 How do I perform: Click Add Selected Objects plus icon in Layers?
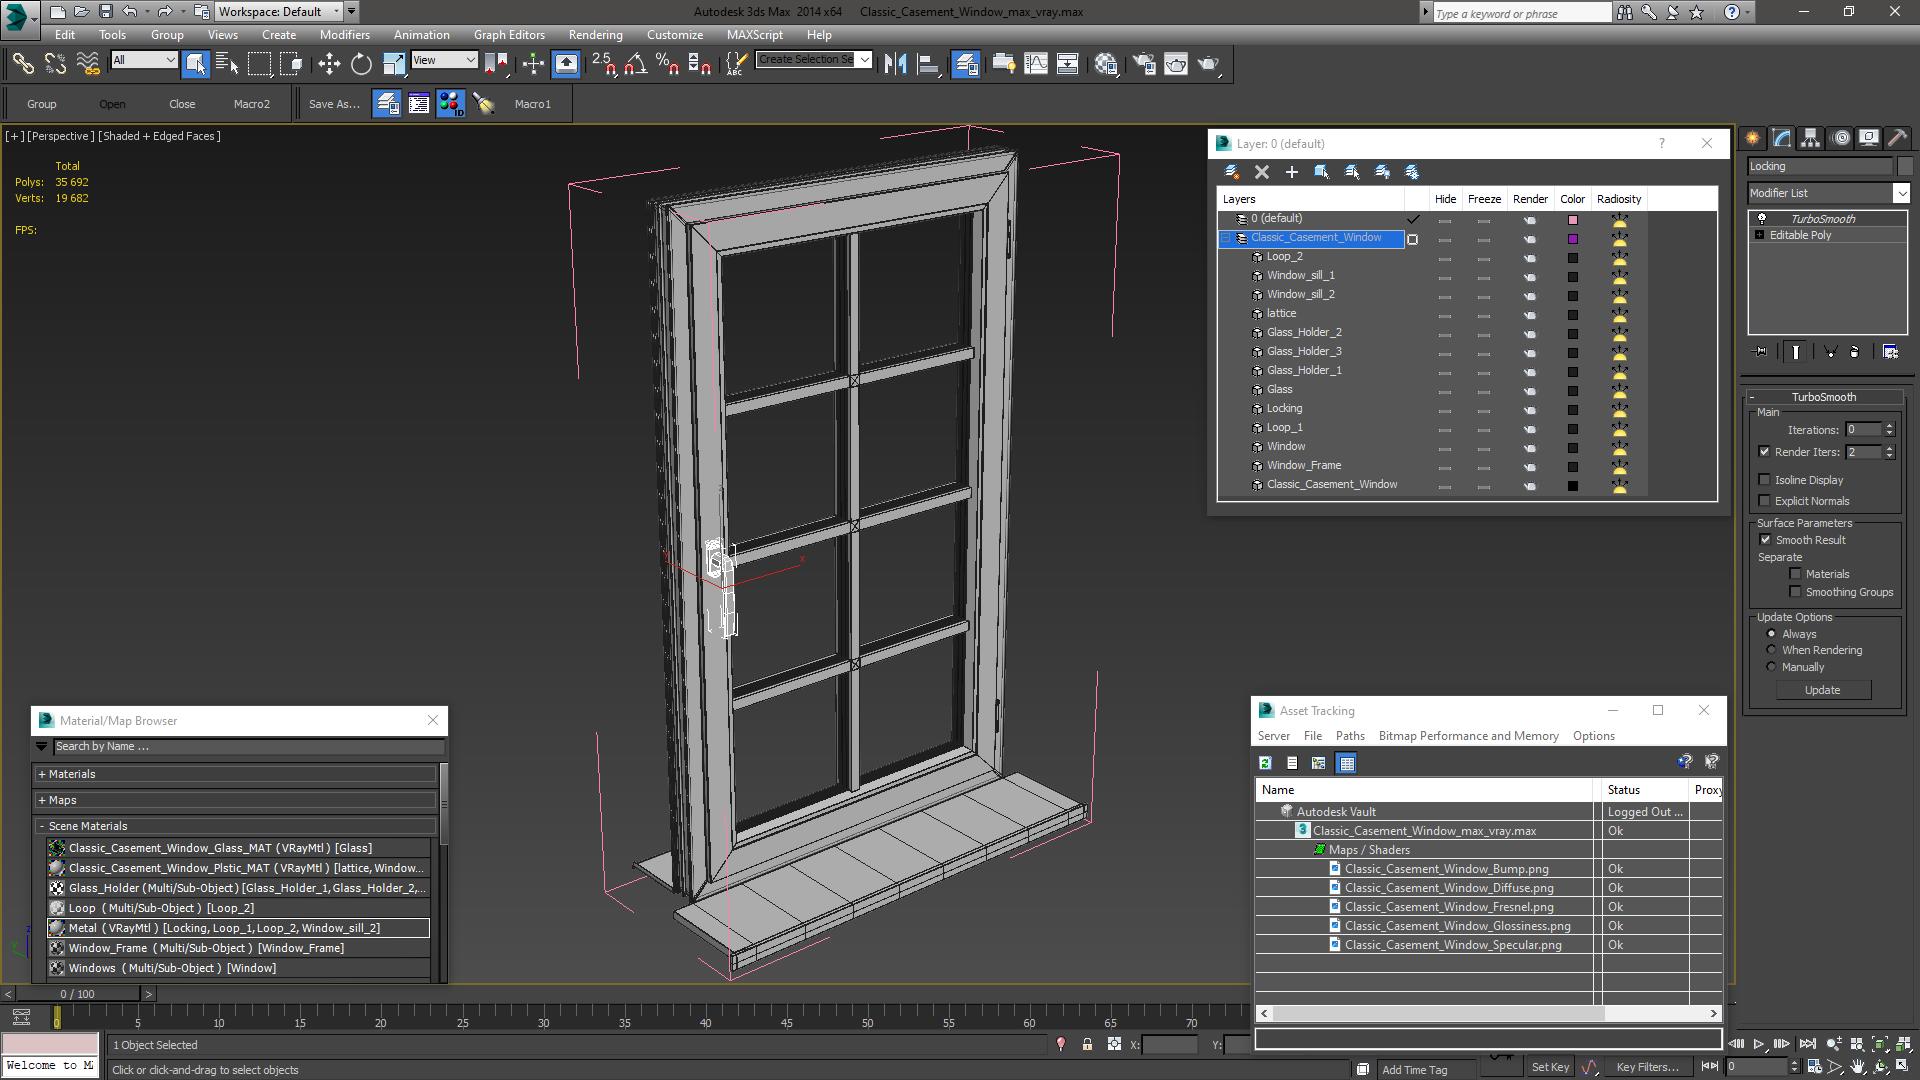[1292, 172]
